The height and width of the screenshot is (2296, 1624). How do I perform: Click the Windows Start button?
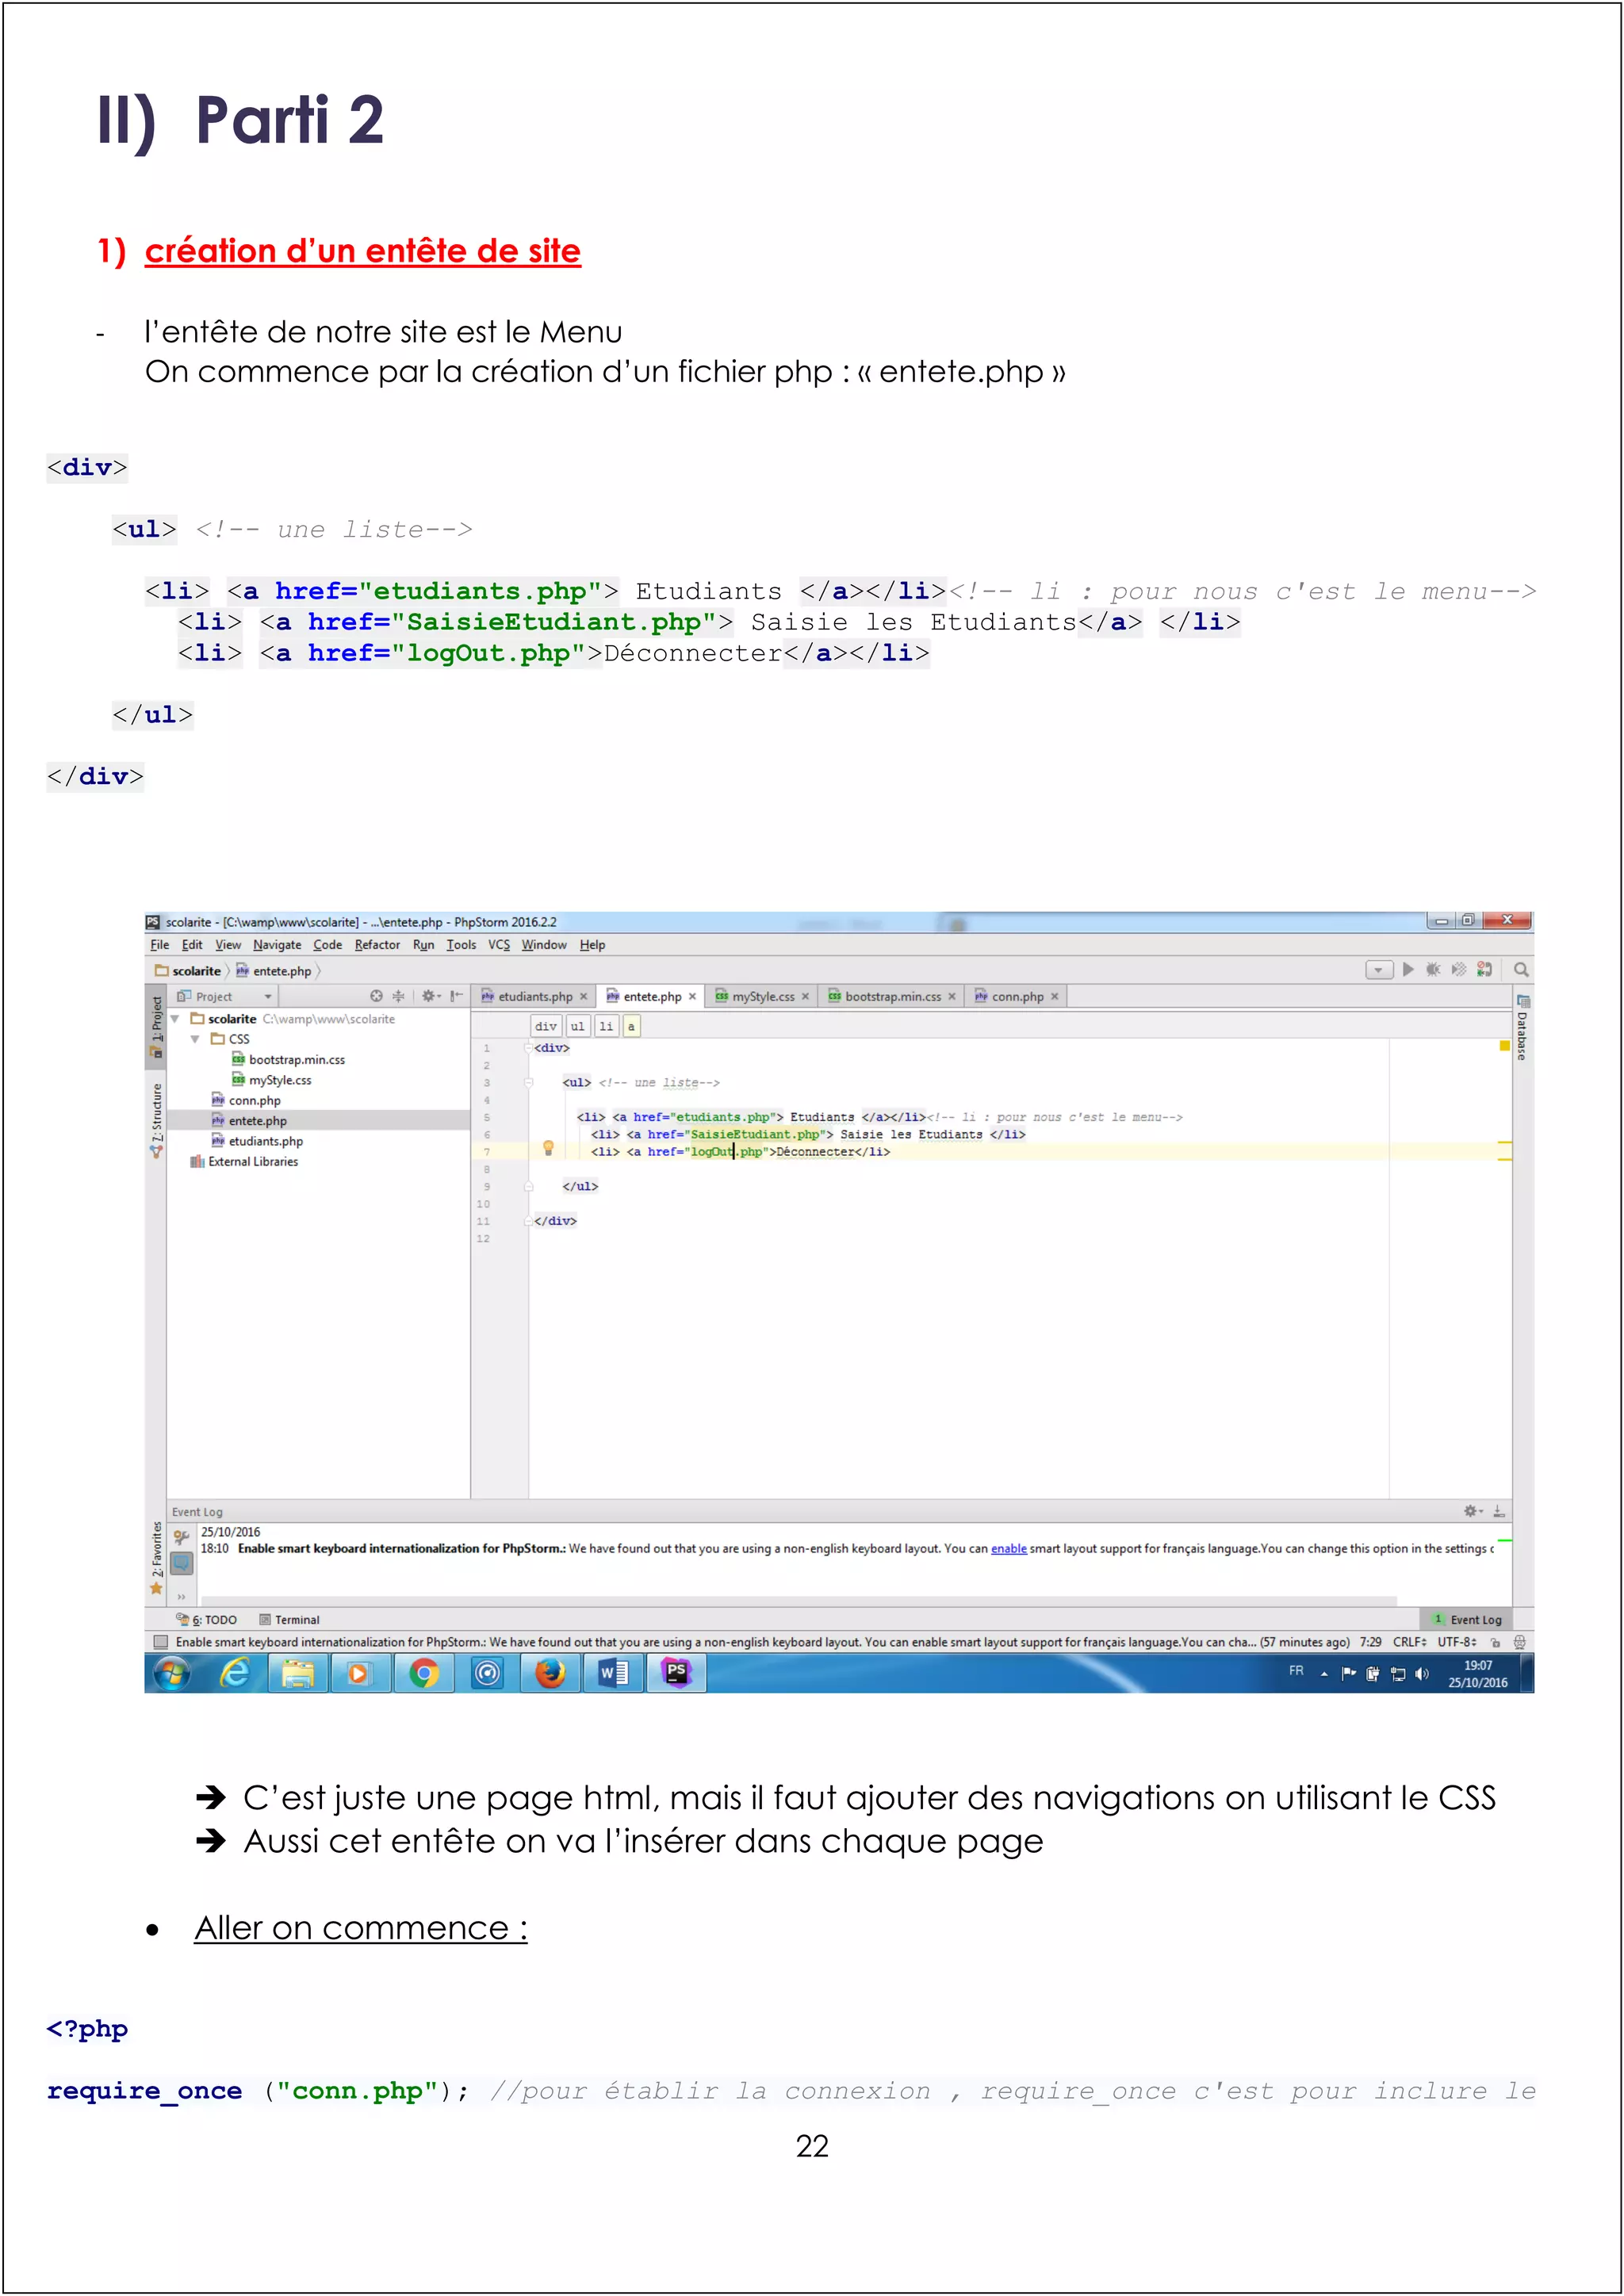pyautogui.click(x=172, y=1673)
